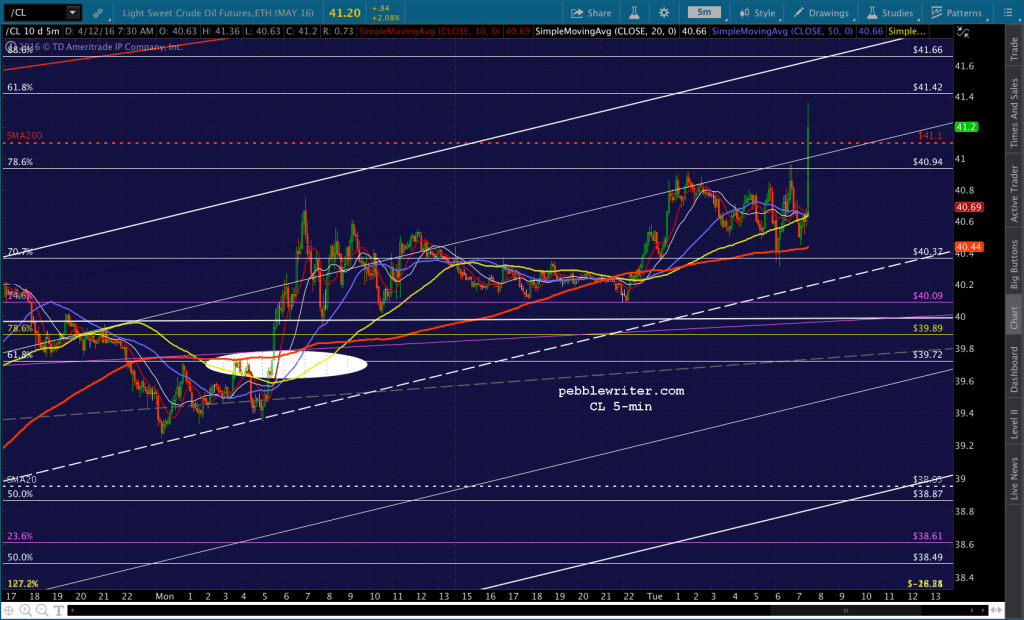Click the SMA20 dotted line label
The image size is (1024, 620).
(x=21, y=480)
